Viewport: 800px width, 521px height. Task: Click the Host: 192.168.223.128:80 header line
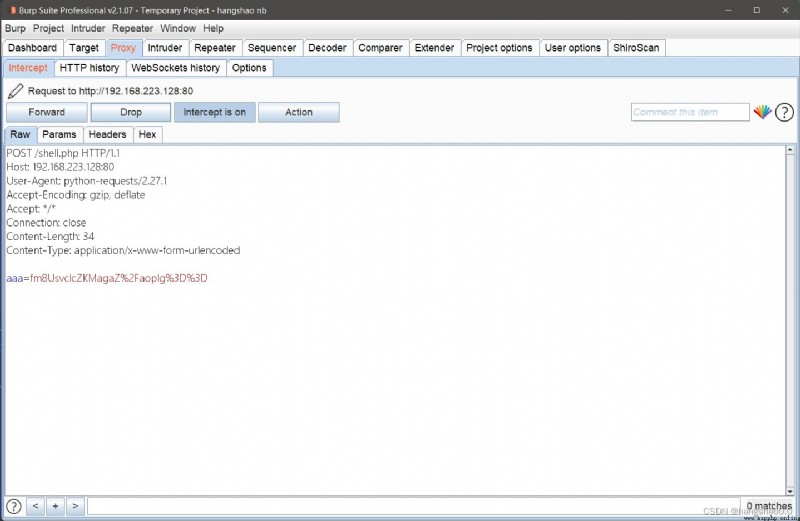point(60,167)
